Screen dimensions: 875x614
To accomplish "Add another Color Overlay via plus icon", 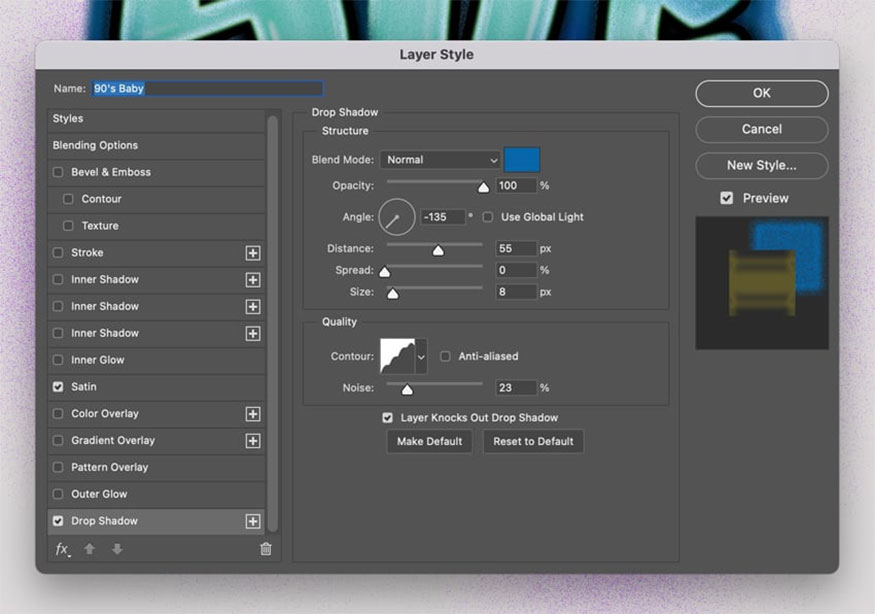I will pyautogui.click(x=253, y=414).
